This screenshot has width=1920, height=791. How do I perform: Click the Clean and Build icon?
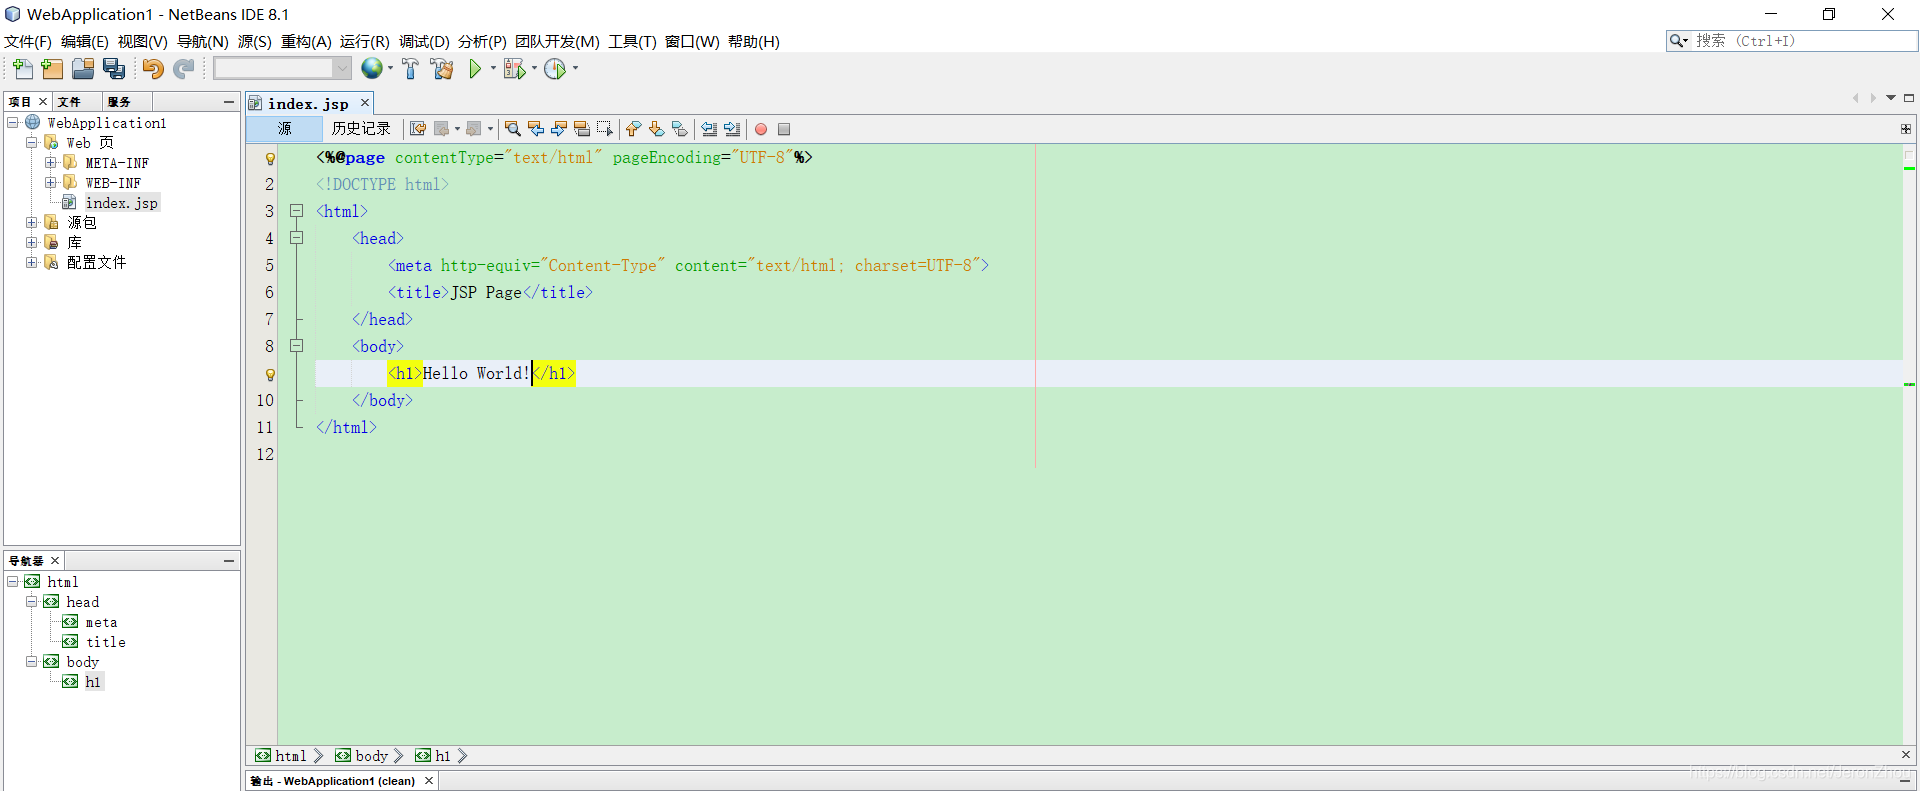[x=441, y=69]
